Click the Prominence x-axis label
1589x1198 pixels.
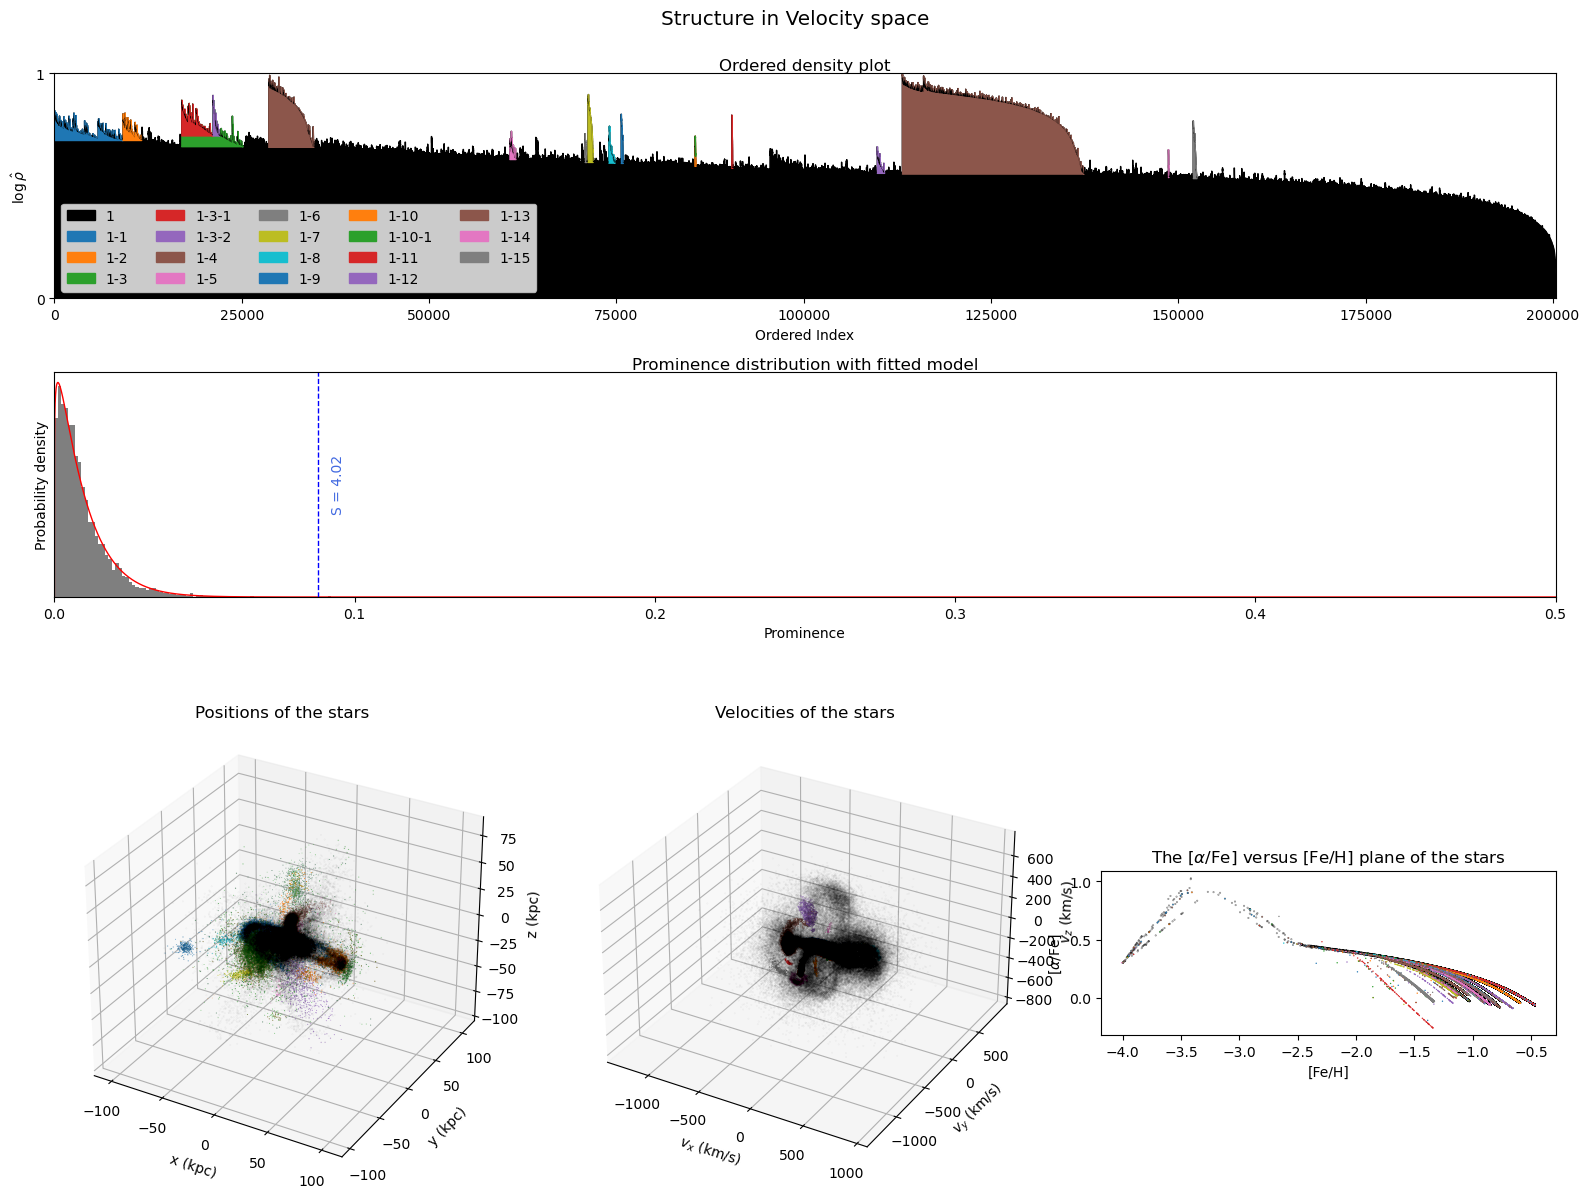804,633
